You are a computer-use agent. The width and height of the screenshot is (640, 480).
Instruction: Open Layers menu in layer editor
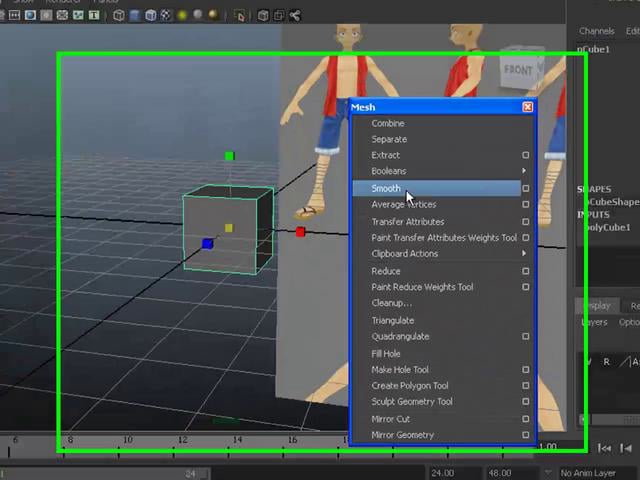tap(594, 322)
